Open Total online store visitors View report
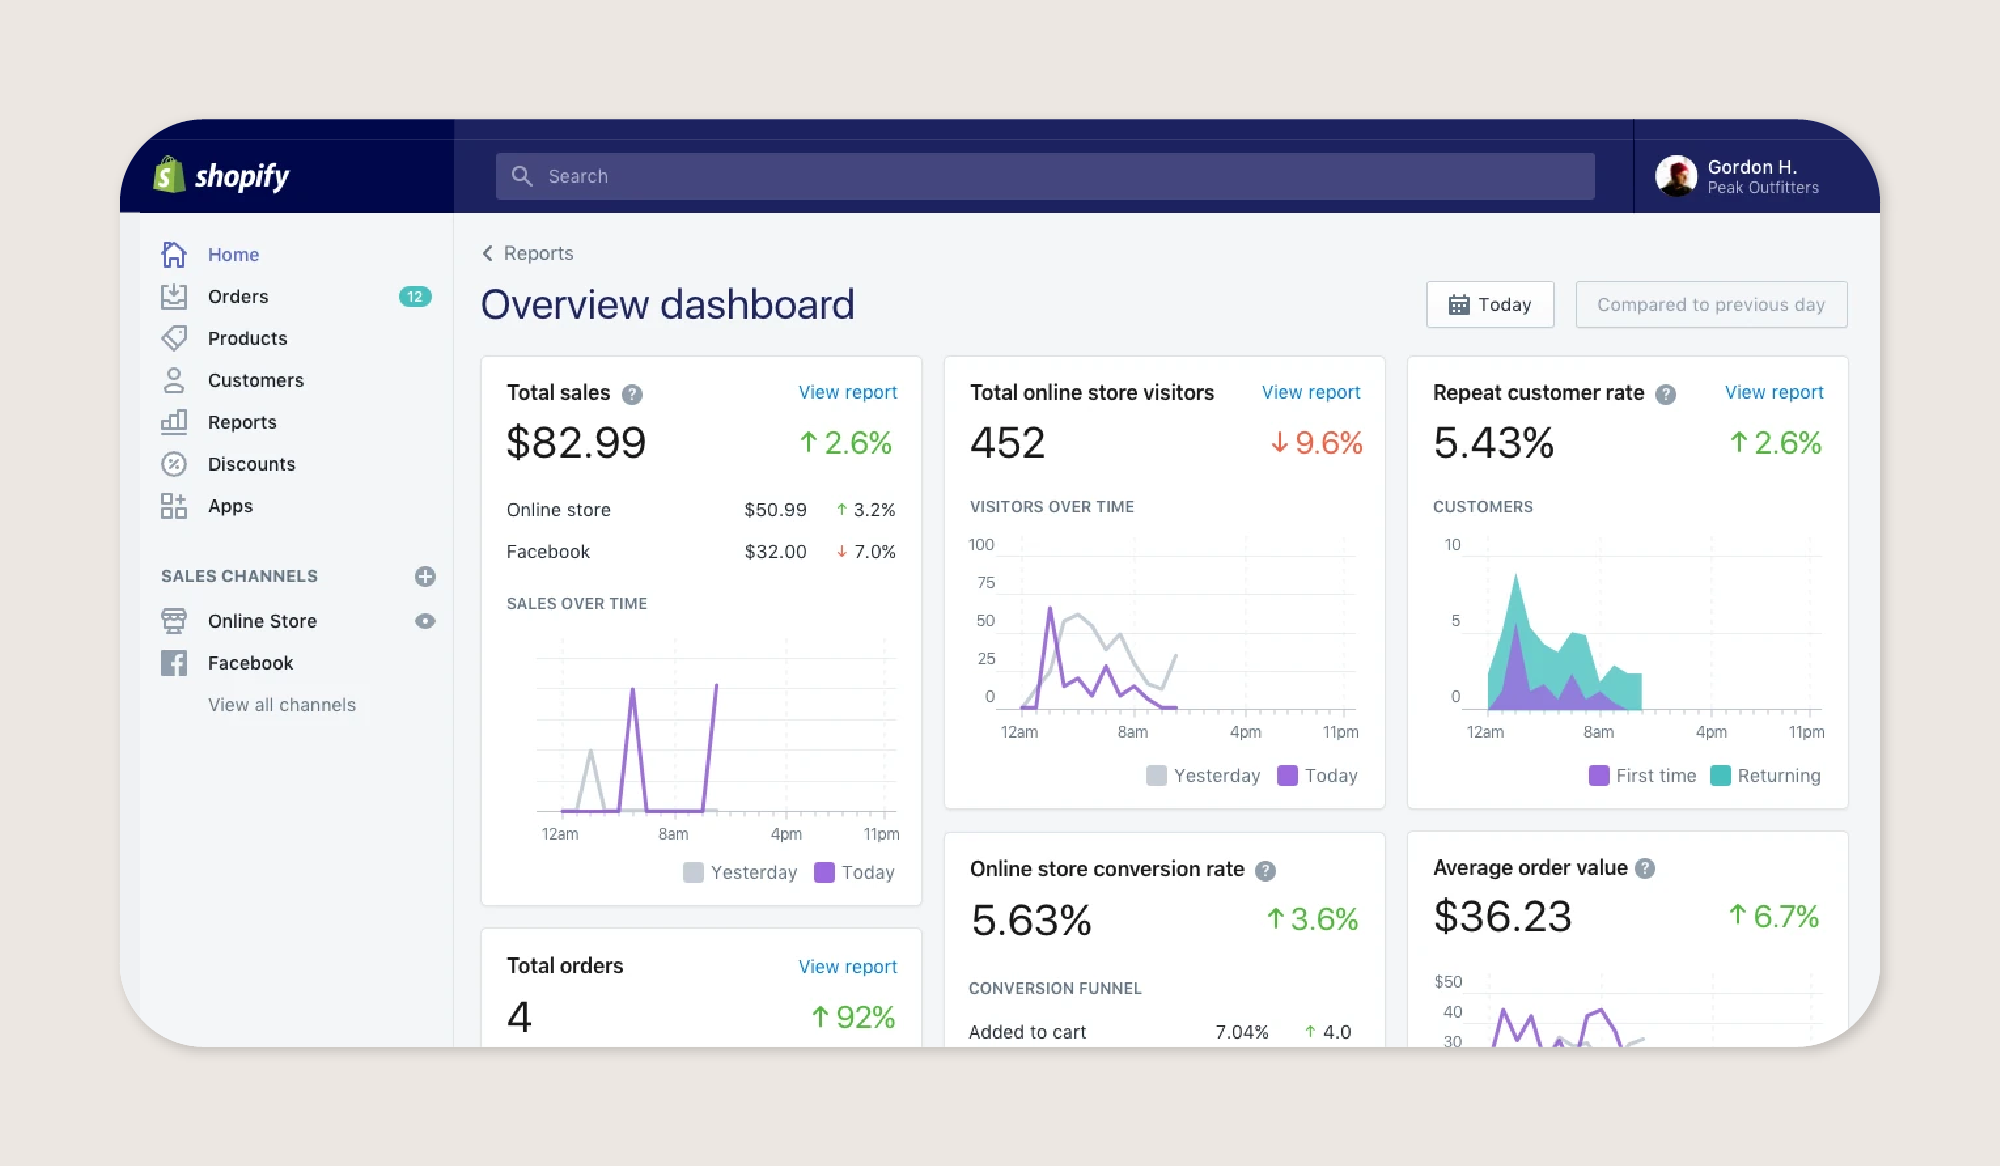 click(x=1311, y=393)
